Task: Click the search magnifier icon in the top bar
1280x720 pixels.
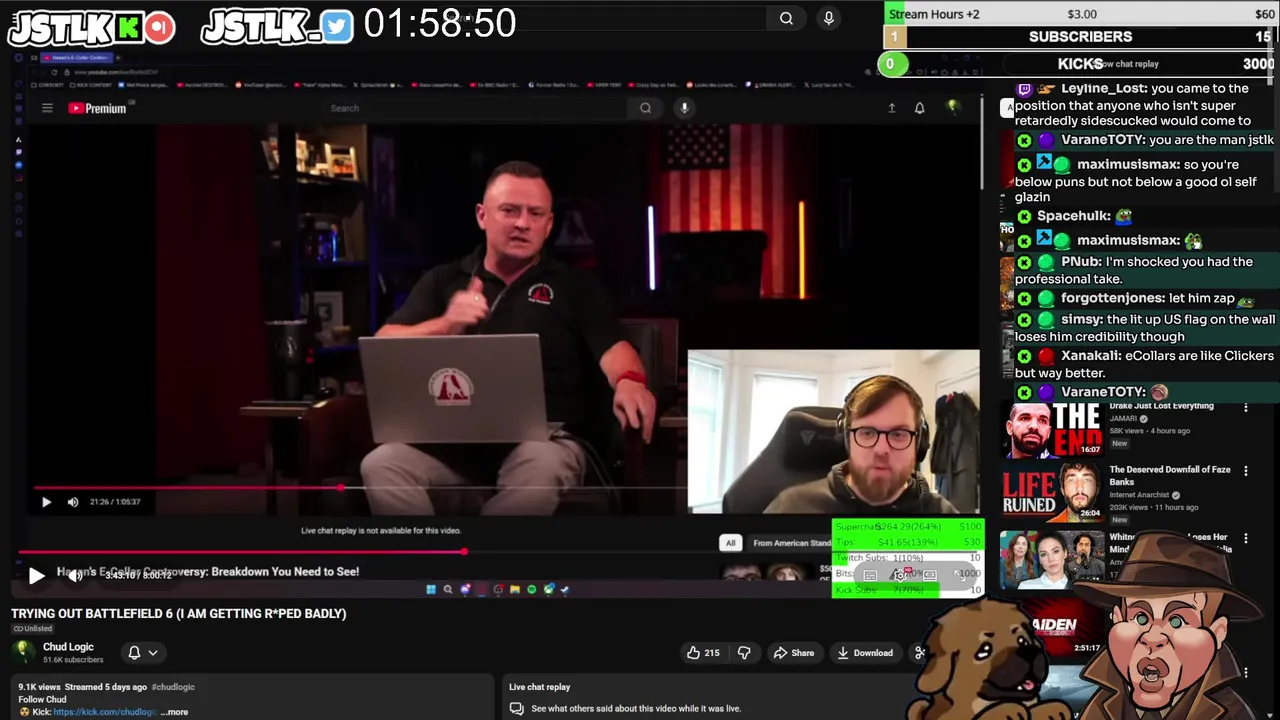Action: tap(786, 18)
